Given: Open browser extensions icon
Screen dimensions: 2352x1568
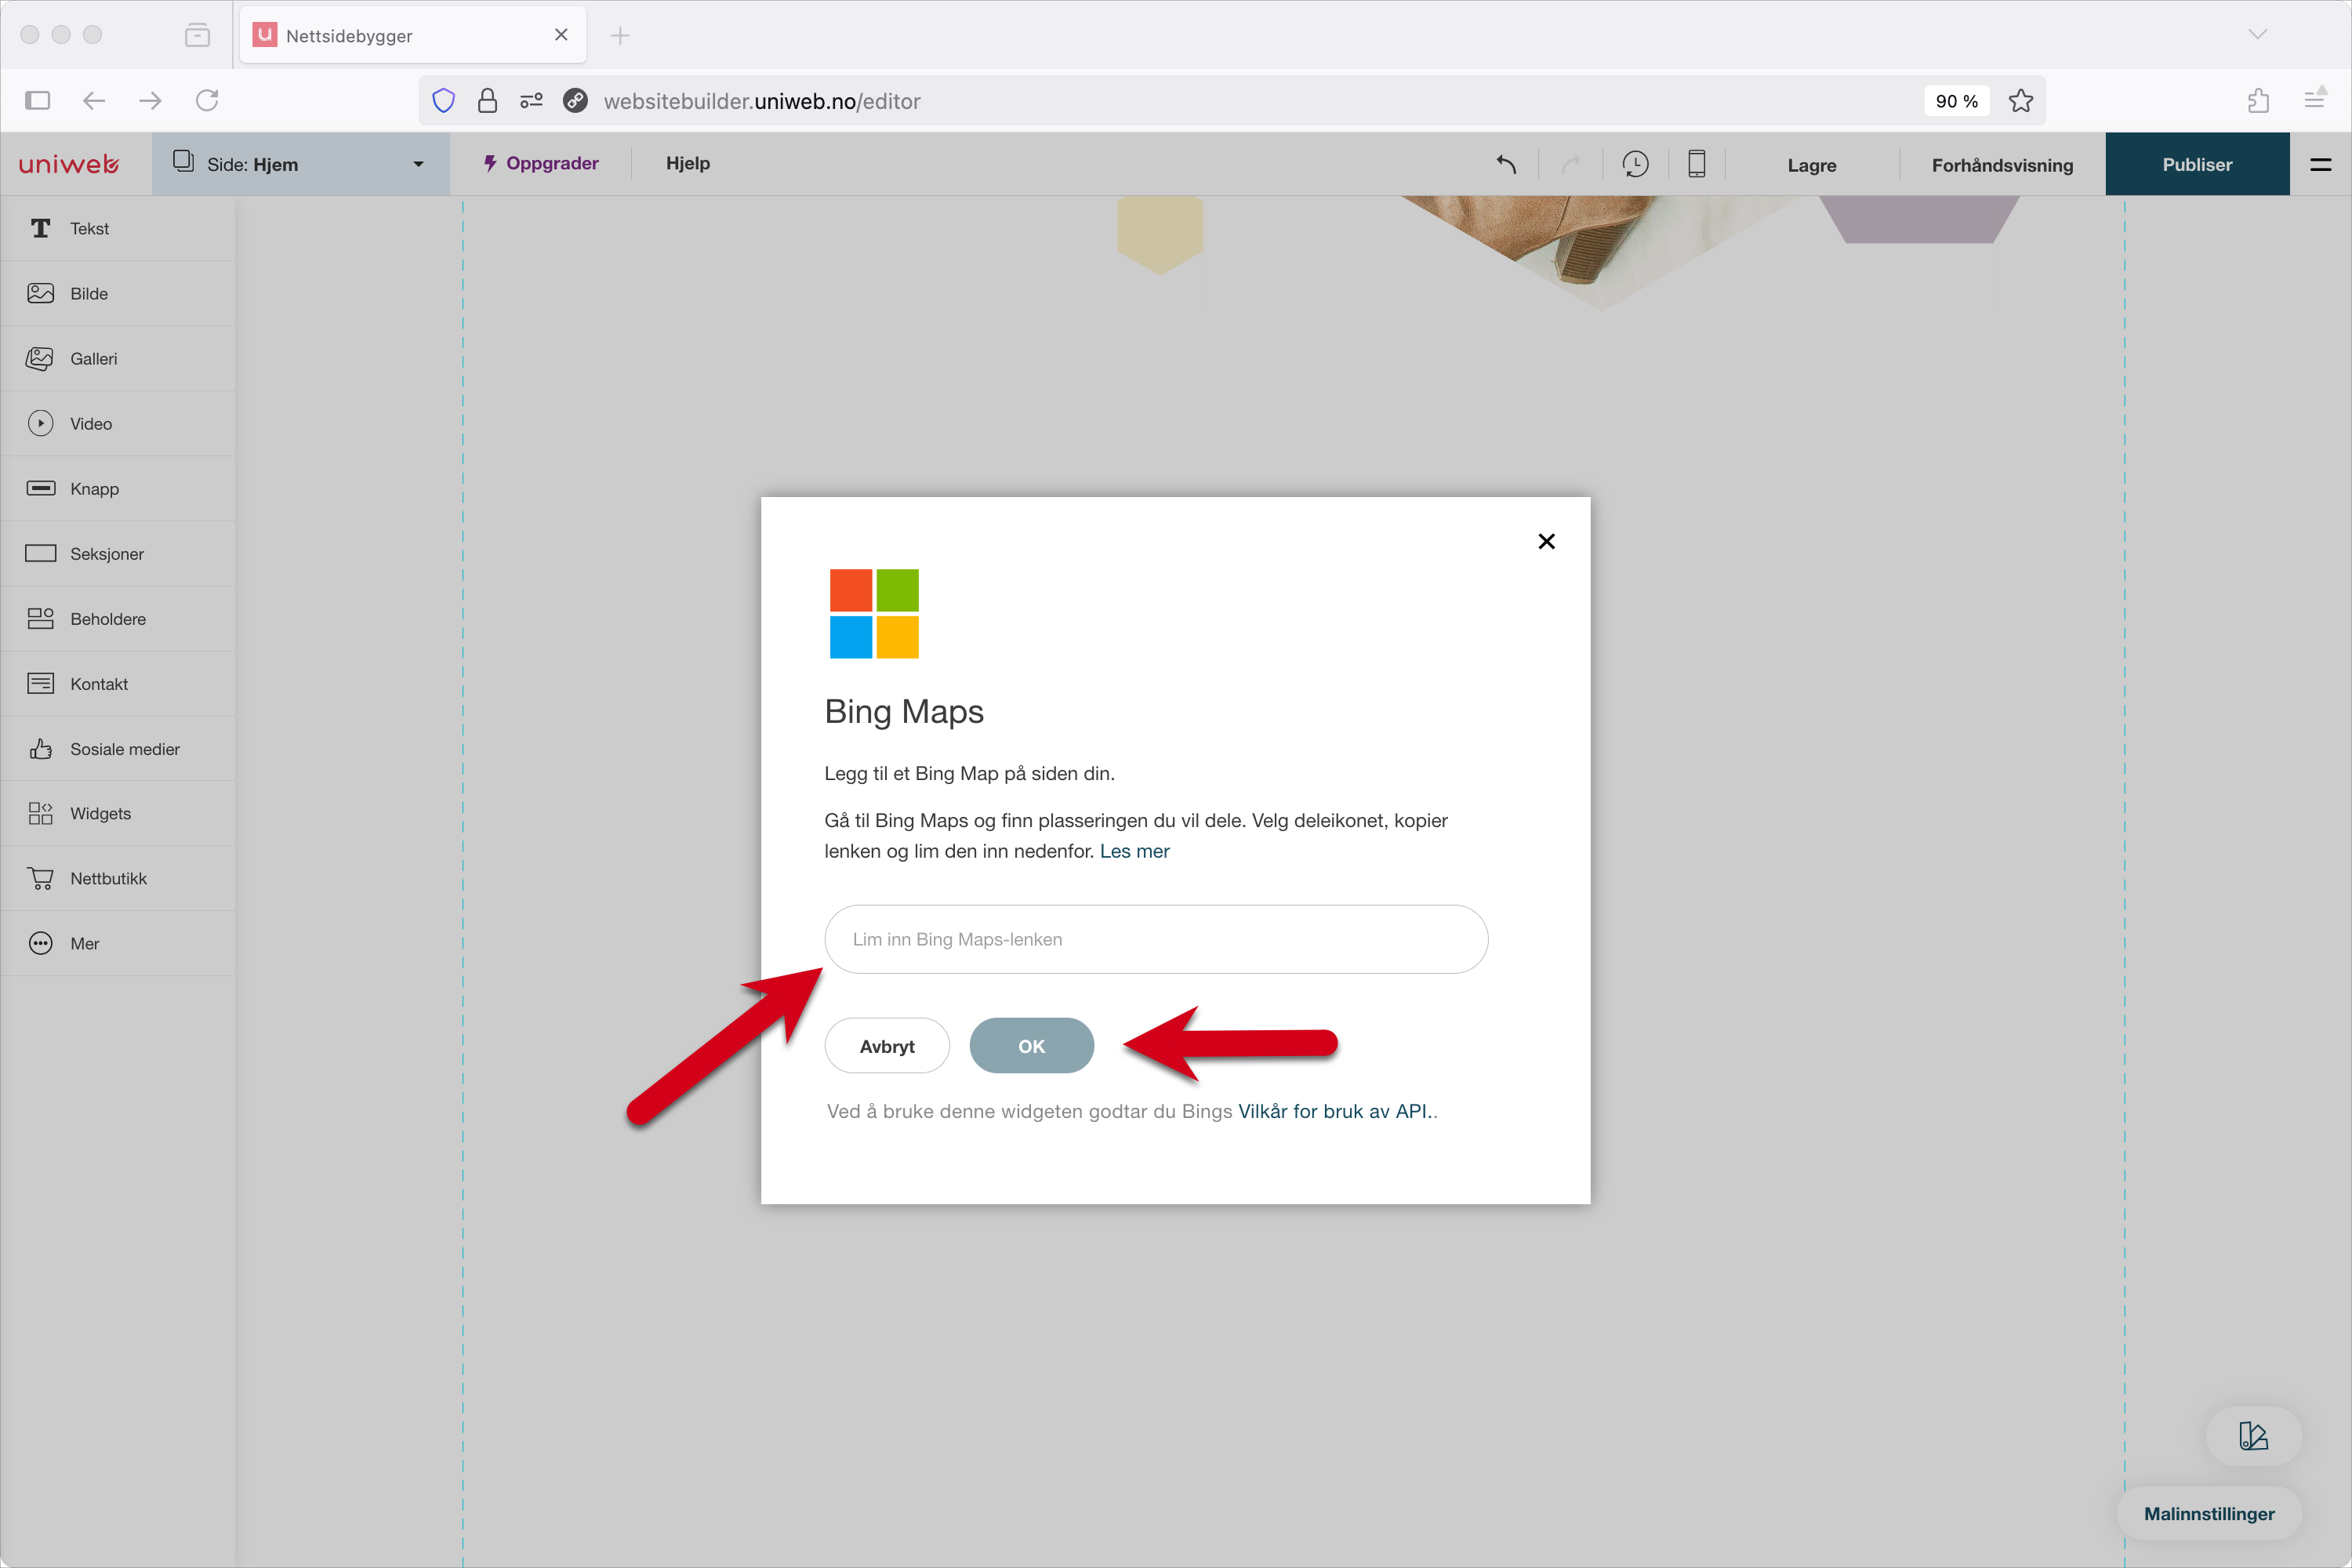Looking at the screenshot, I should (x=2258, y=100).
